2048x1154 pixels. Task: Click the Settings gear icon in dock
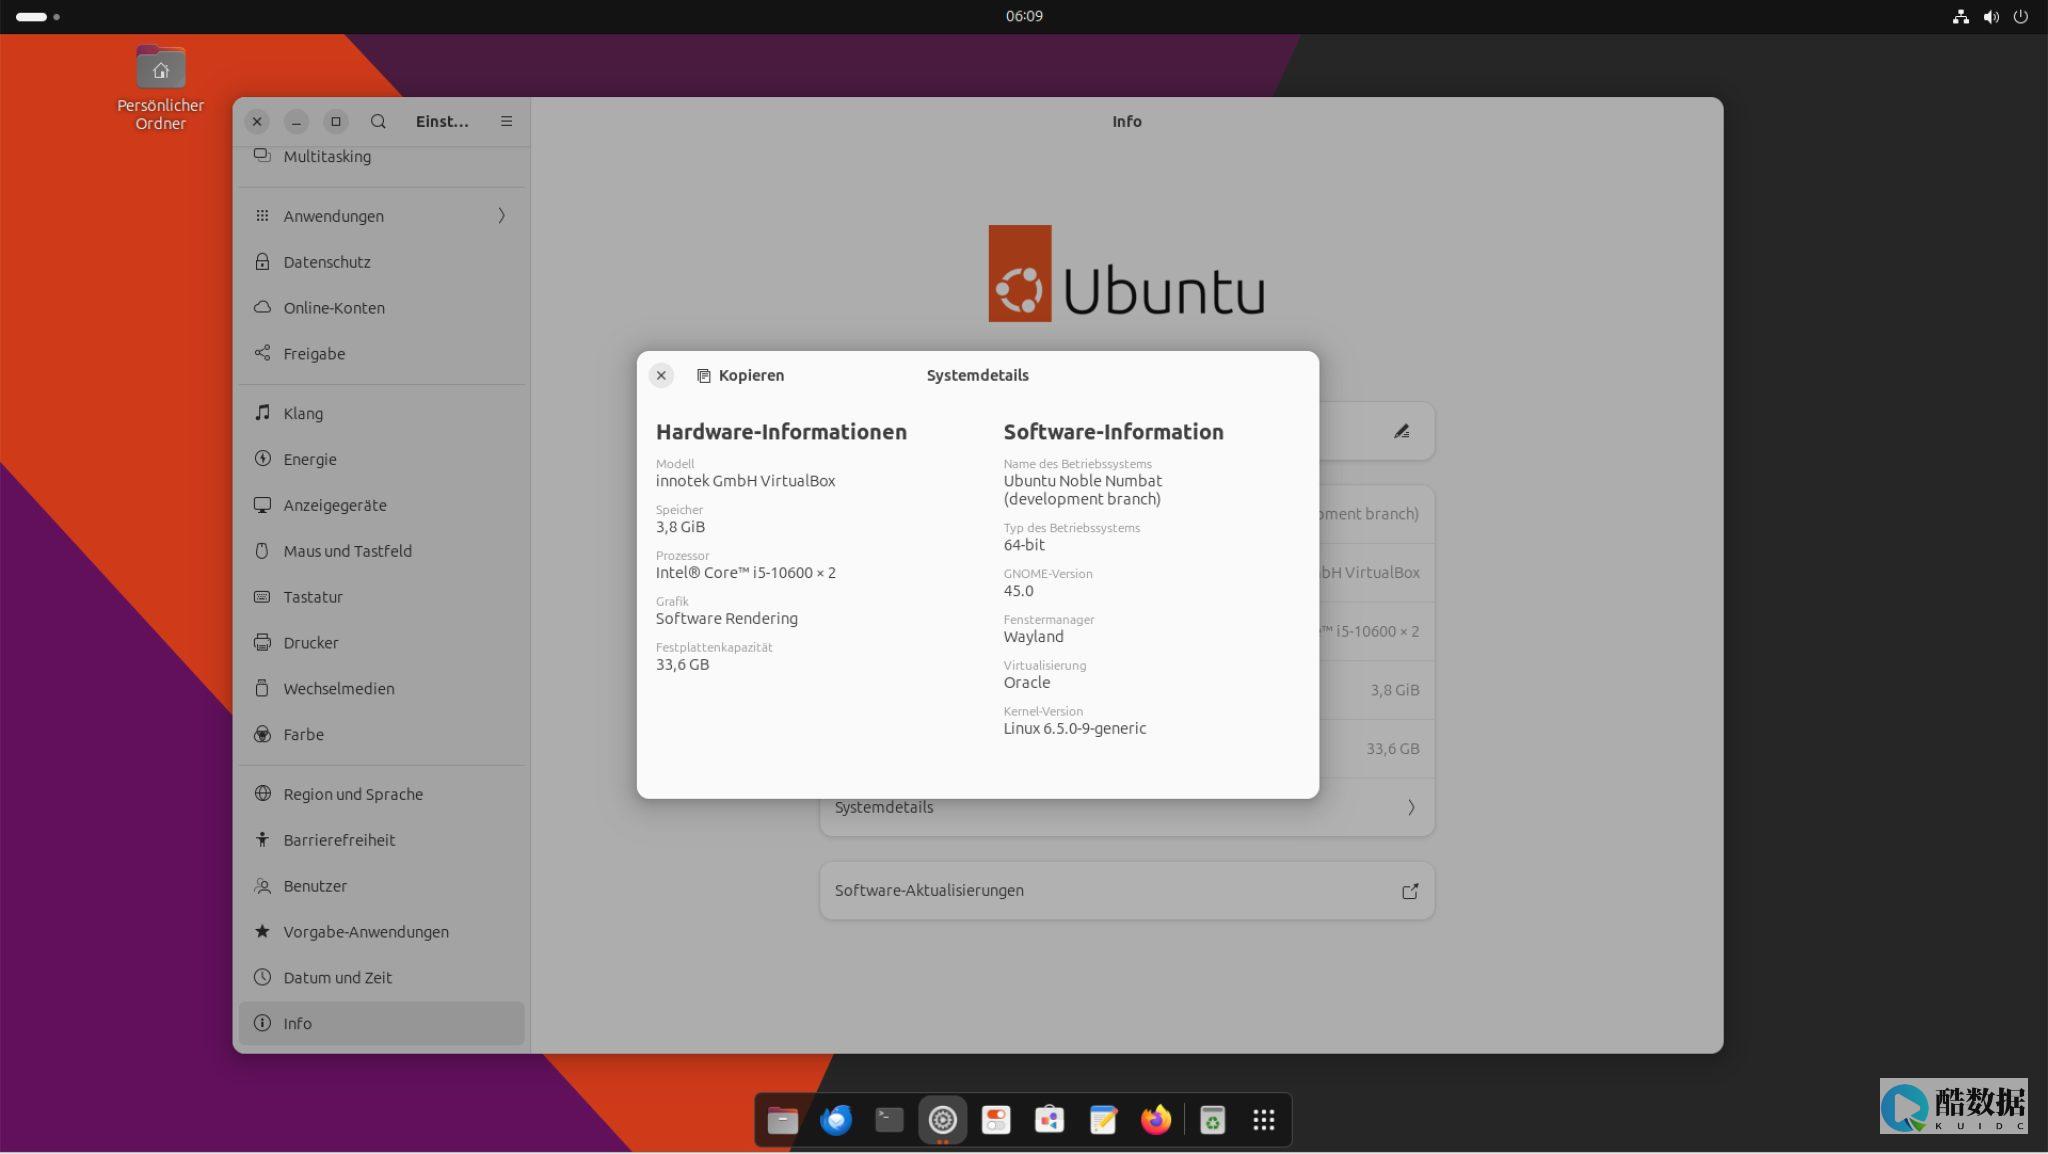pos(942,1120)
